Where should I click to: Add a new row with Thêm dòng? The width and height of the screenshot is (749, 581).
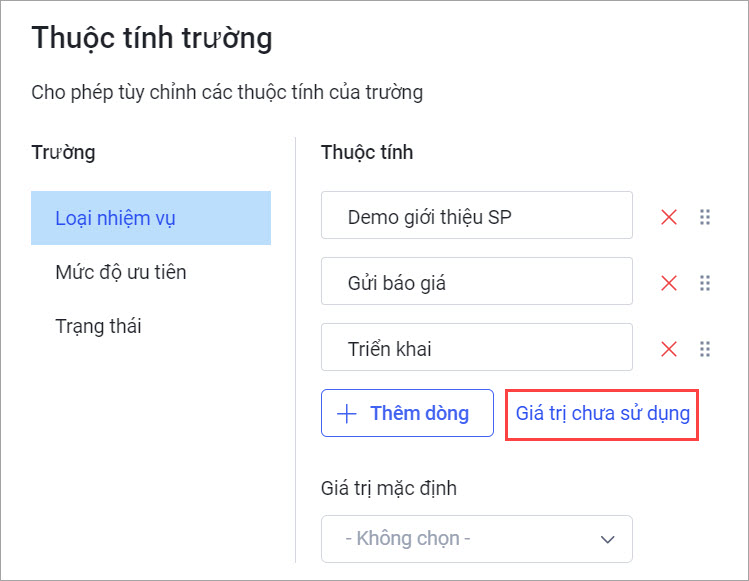407,413
